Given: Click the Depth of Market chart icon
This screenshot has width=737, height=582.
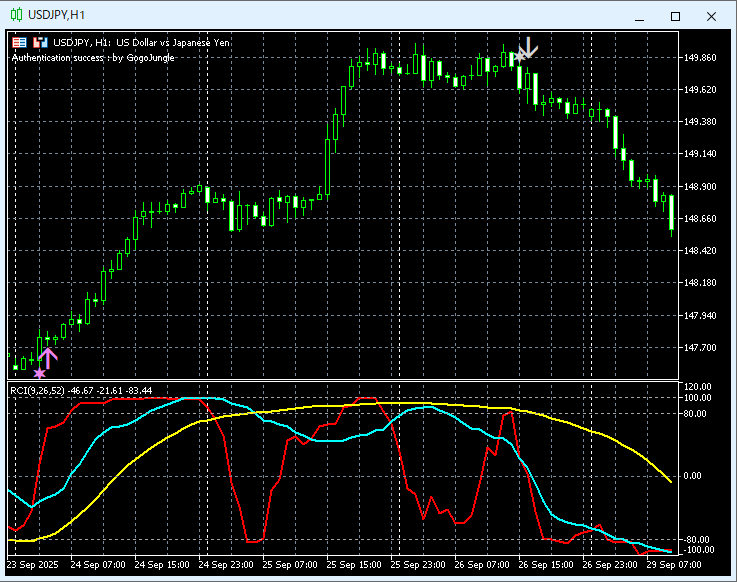Looking at the screenshot, I should click(40, 42).
